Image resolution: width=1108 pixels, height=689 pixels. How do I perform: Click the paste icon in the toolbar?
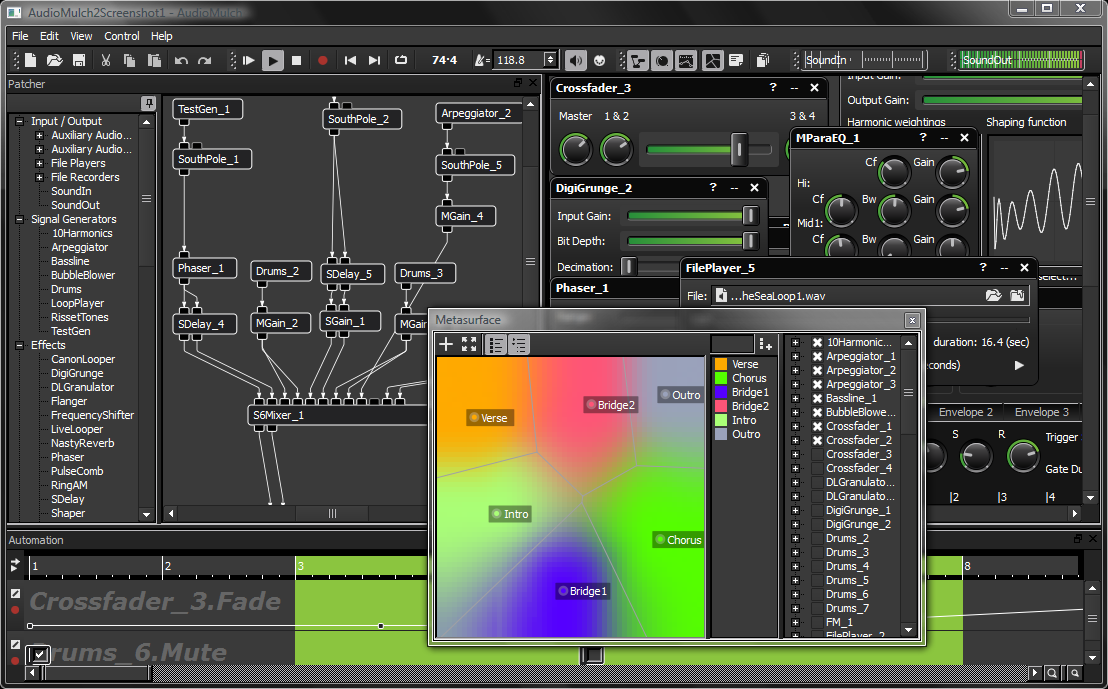tap(154, 61)
